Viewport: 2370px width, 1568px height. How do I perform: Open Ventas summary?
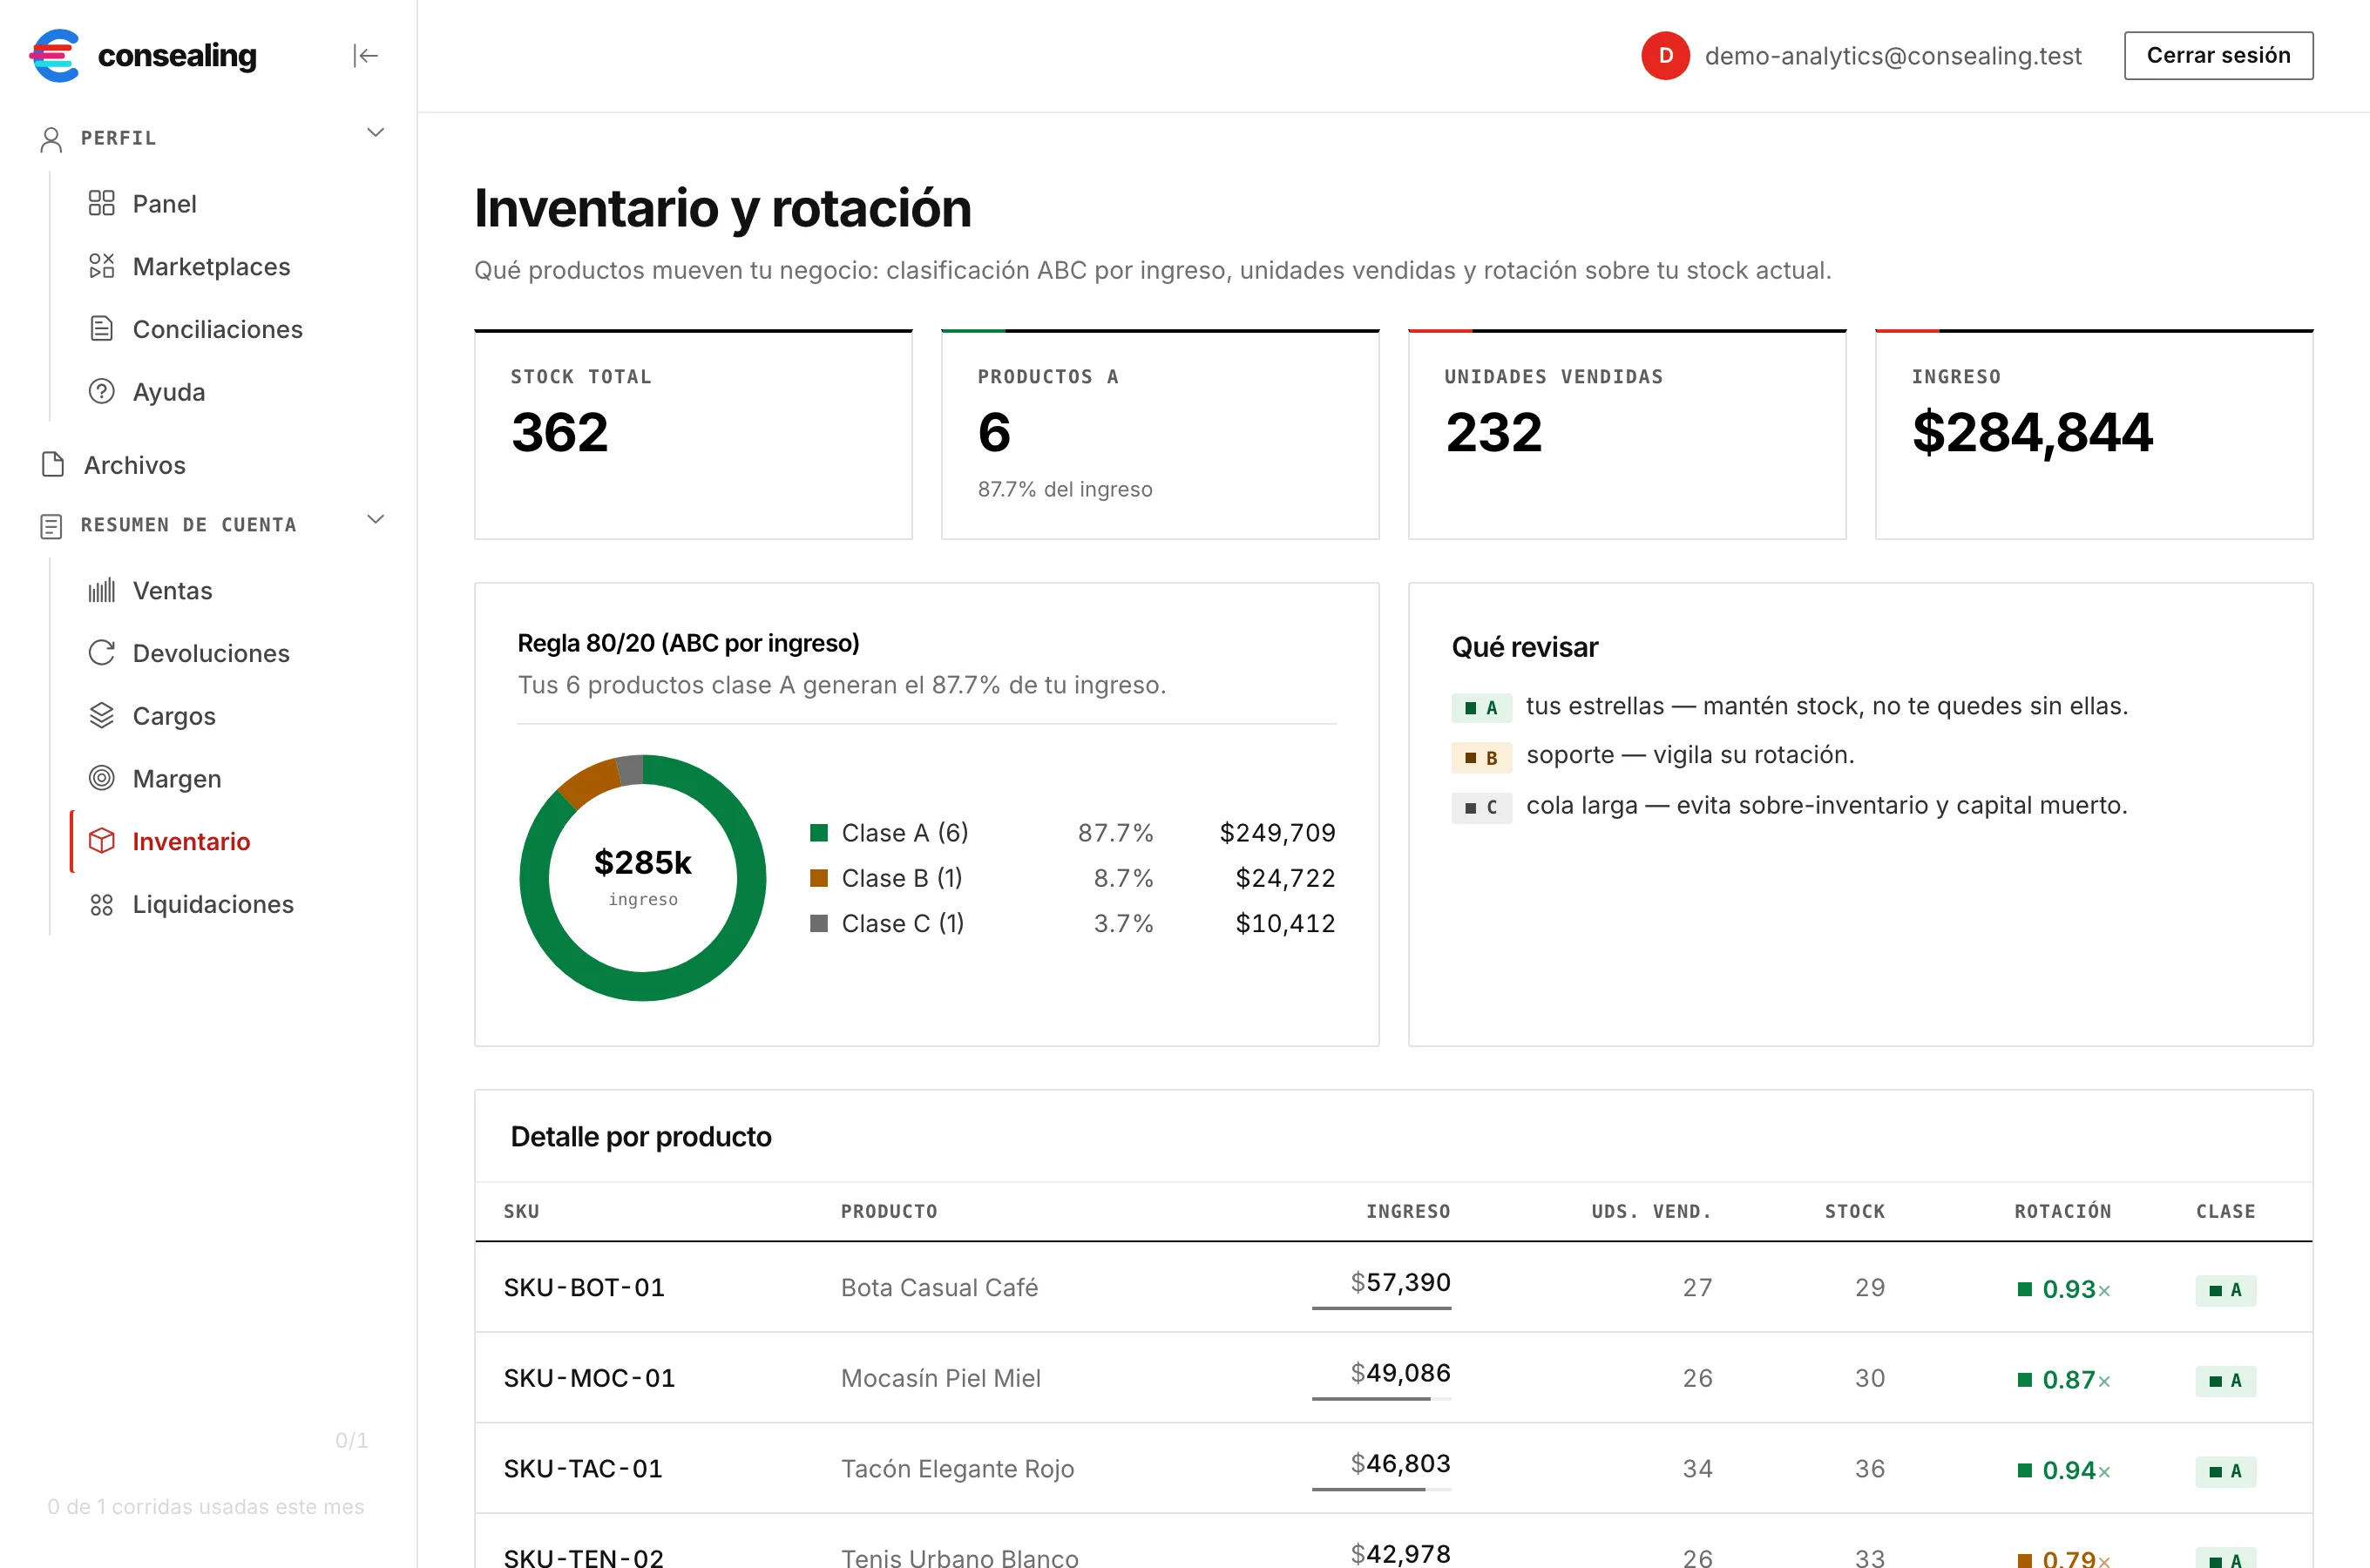(x=172, y=591)
